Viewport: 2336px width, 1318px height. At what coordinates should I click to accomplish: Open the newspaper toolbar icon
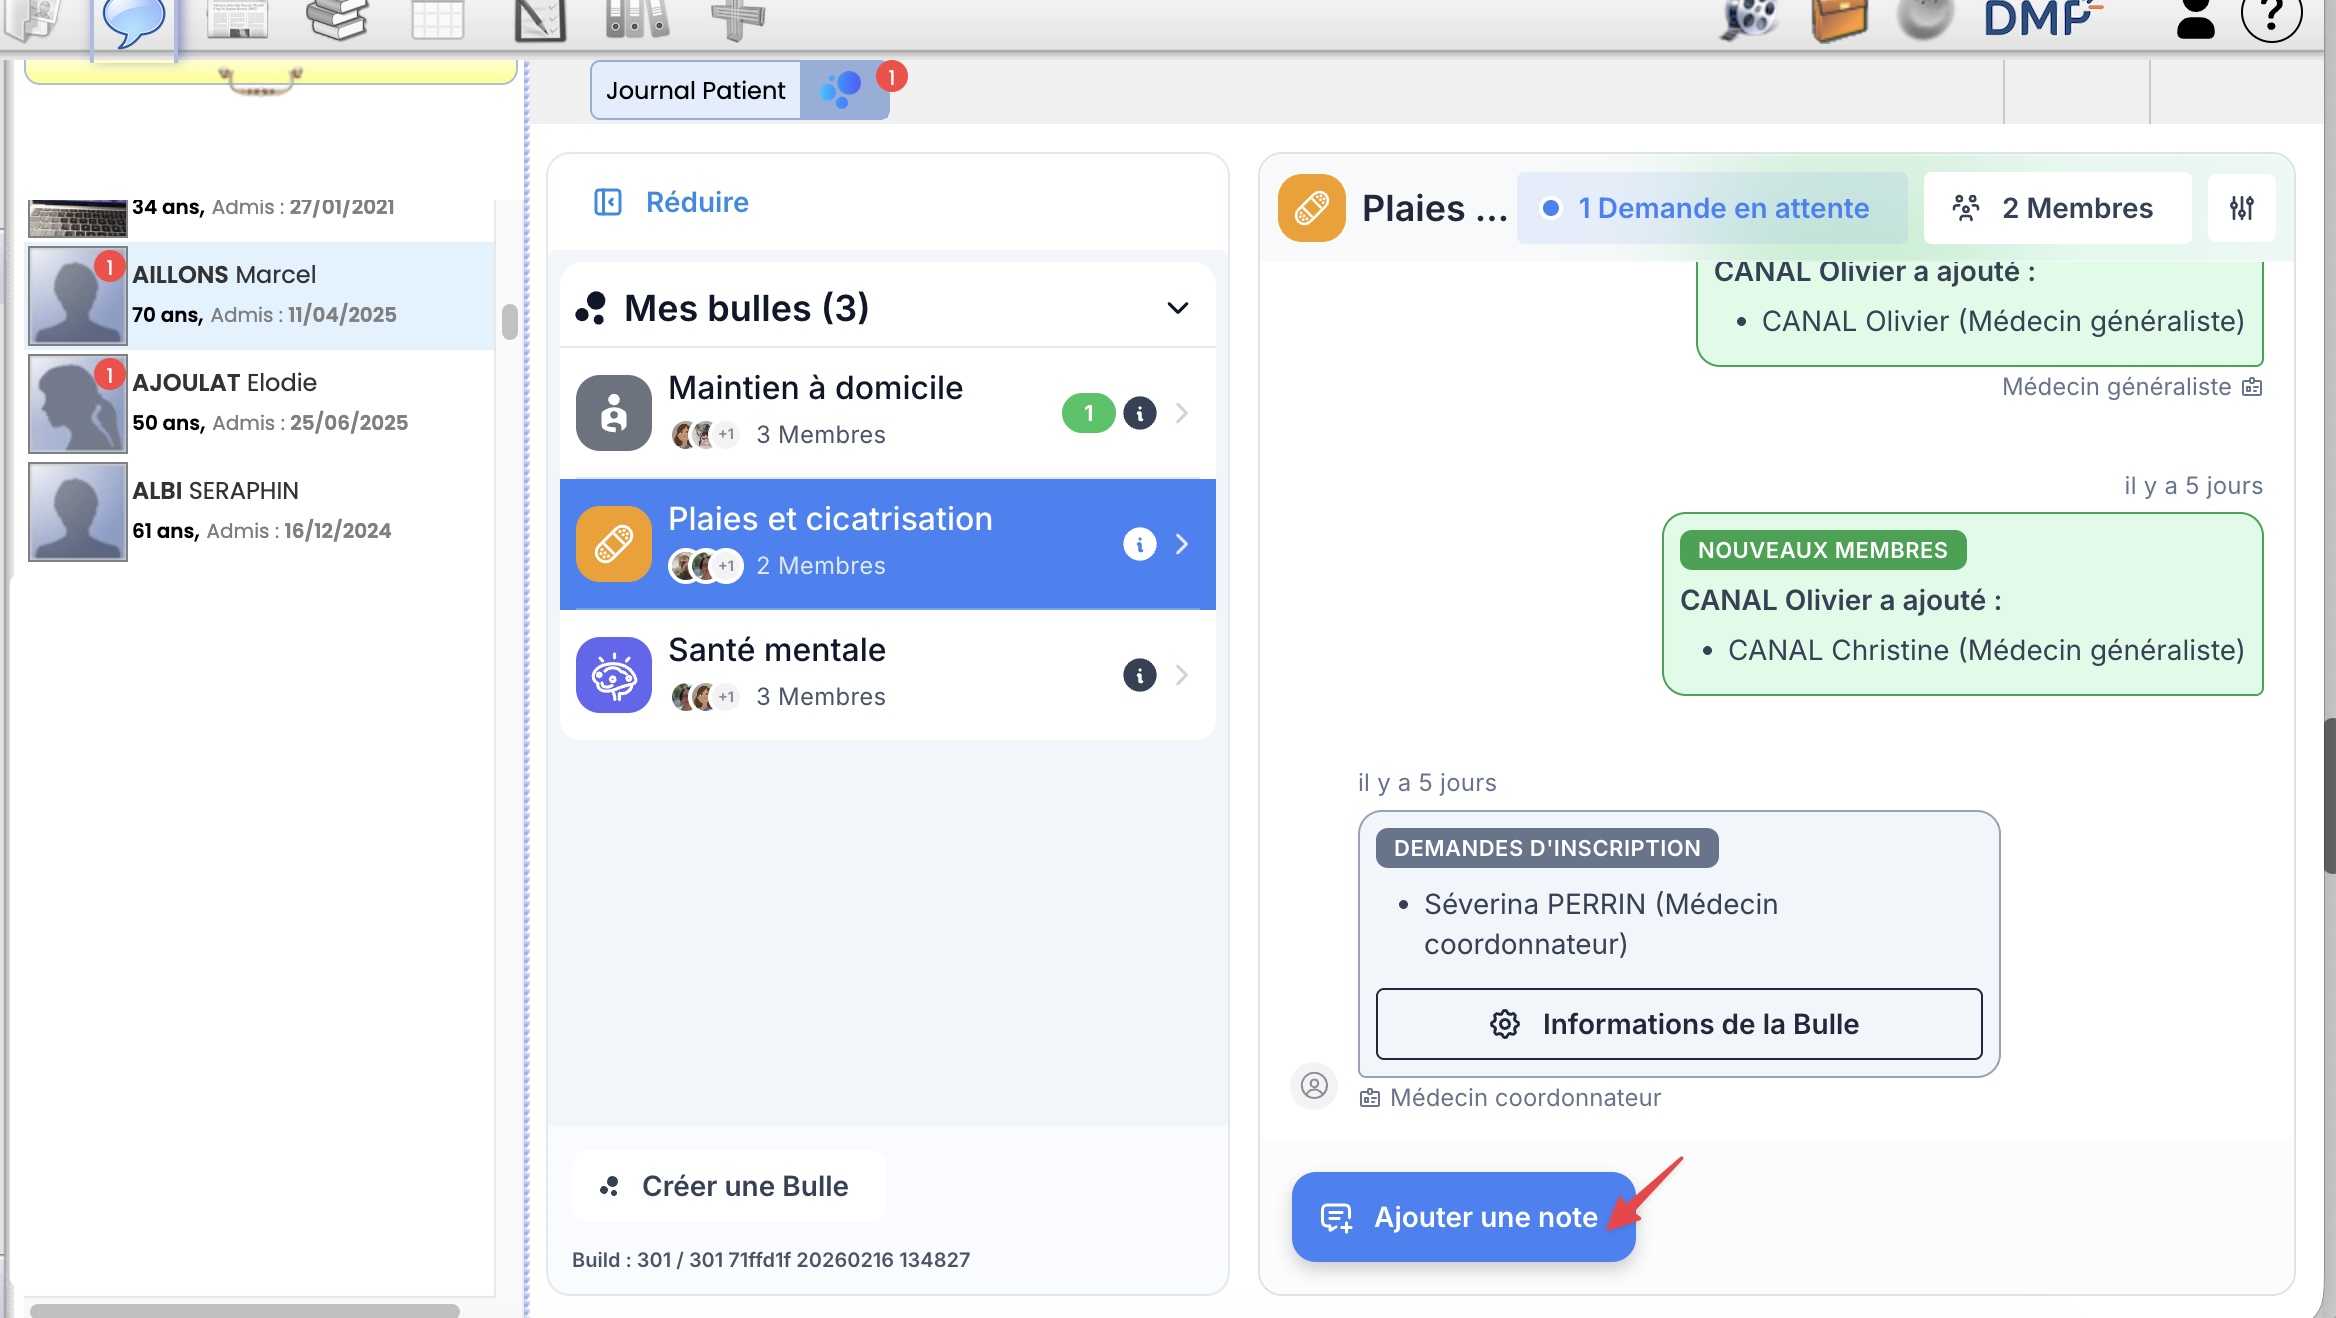pos(237,18)
